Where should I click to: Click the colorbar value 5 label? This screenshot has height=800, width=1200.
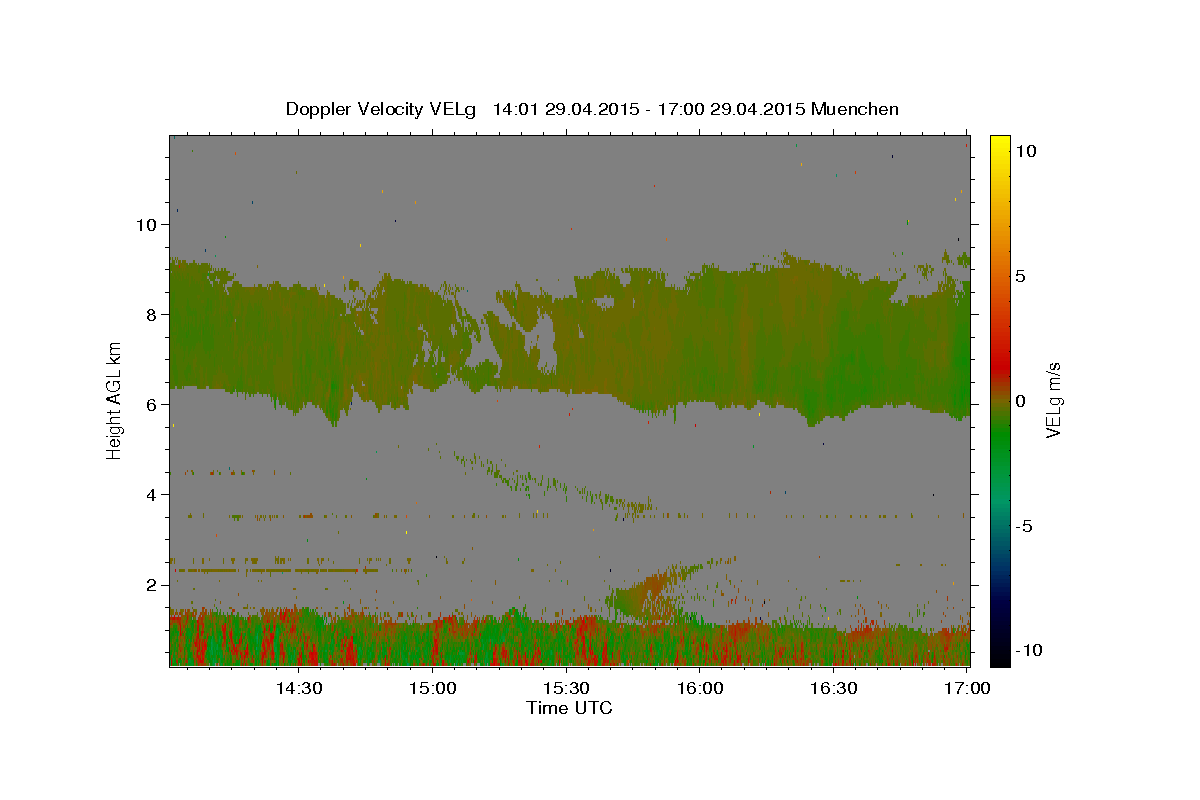point(1021,276)
